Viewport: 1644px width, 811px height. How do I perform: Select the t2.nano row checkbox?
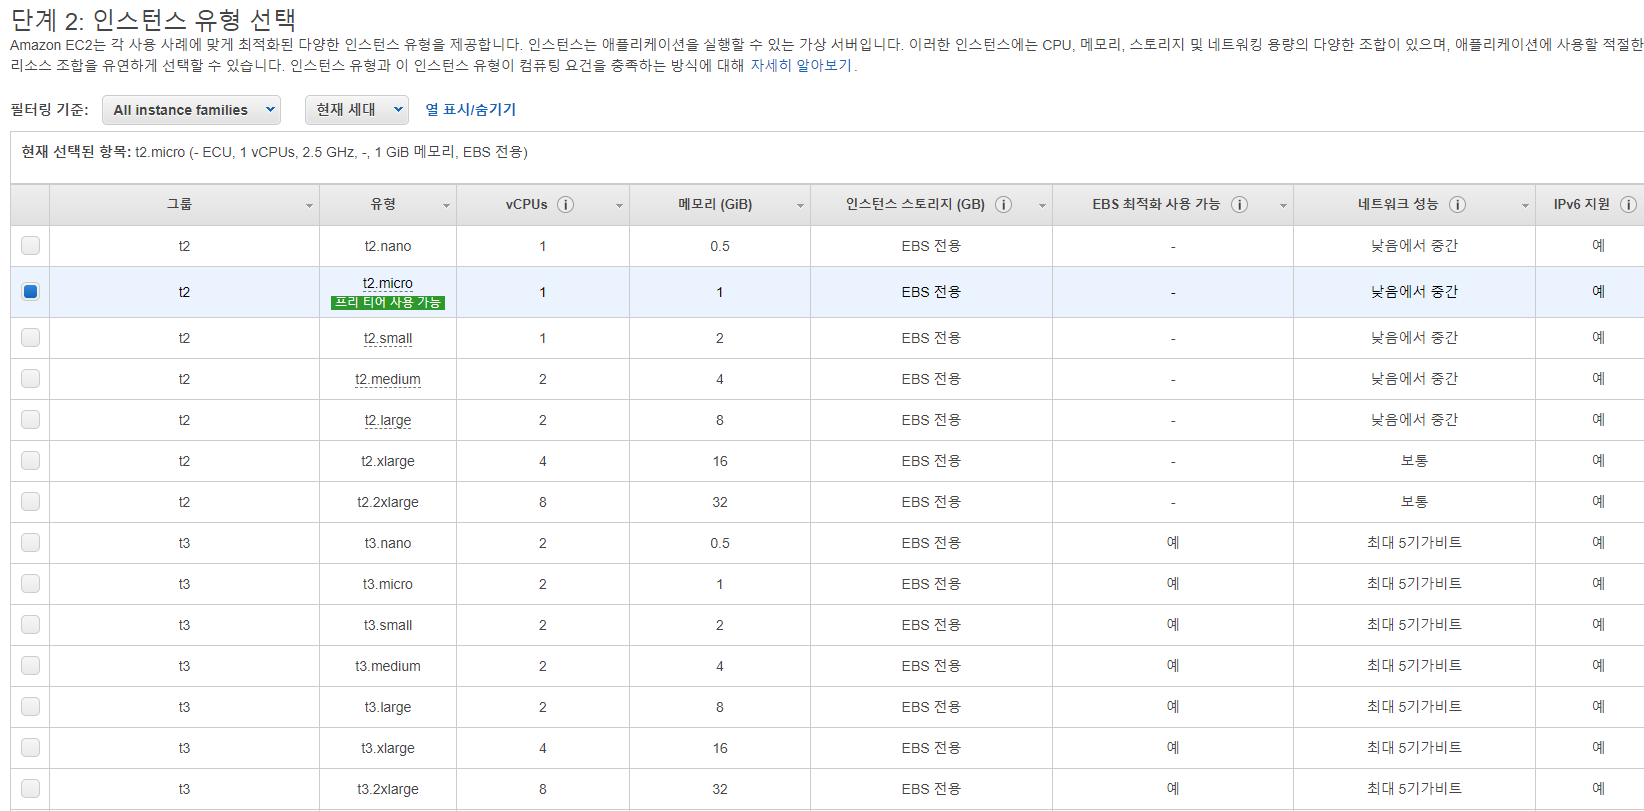(30, 245)
